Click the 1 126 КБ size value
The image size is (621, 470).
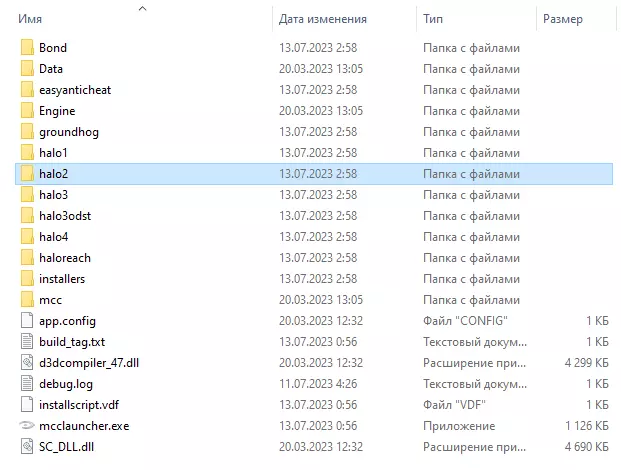[x=587, y=426]
